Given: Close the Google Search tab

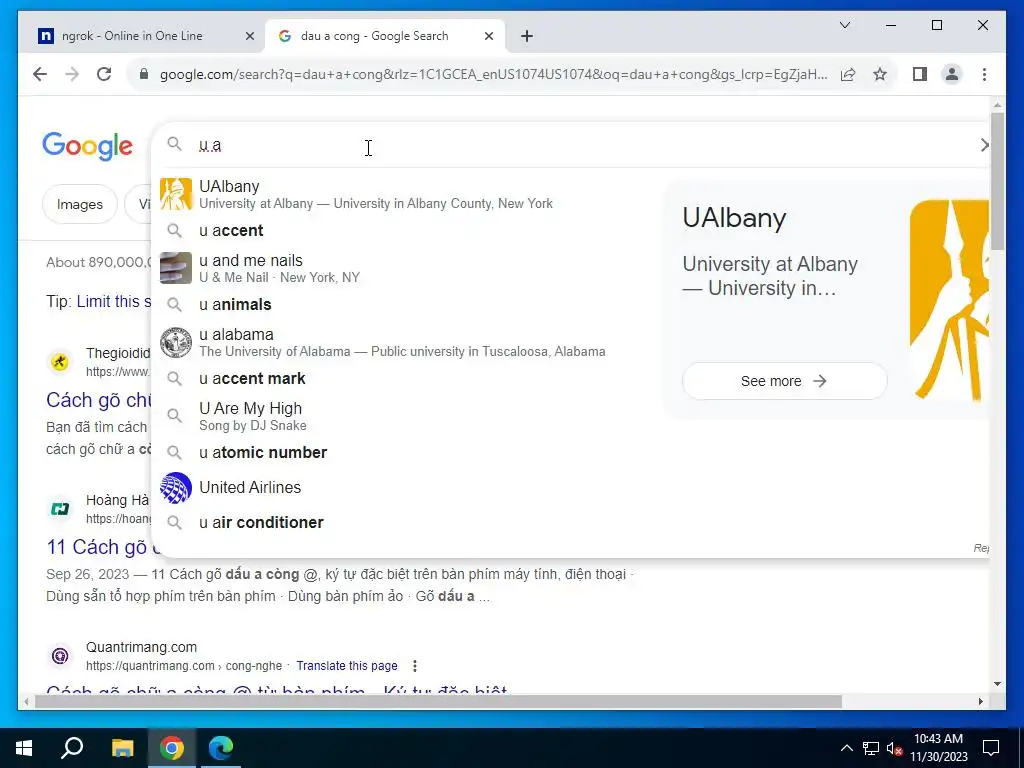Looking at the screenshot, I should (x=488, y=36).
